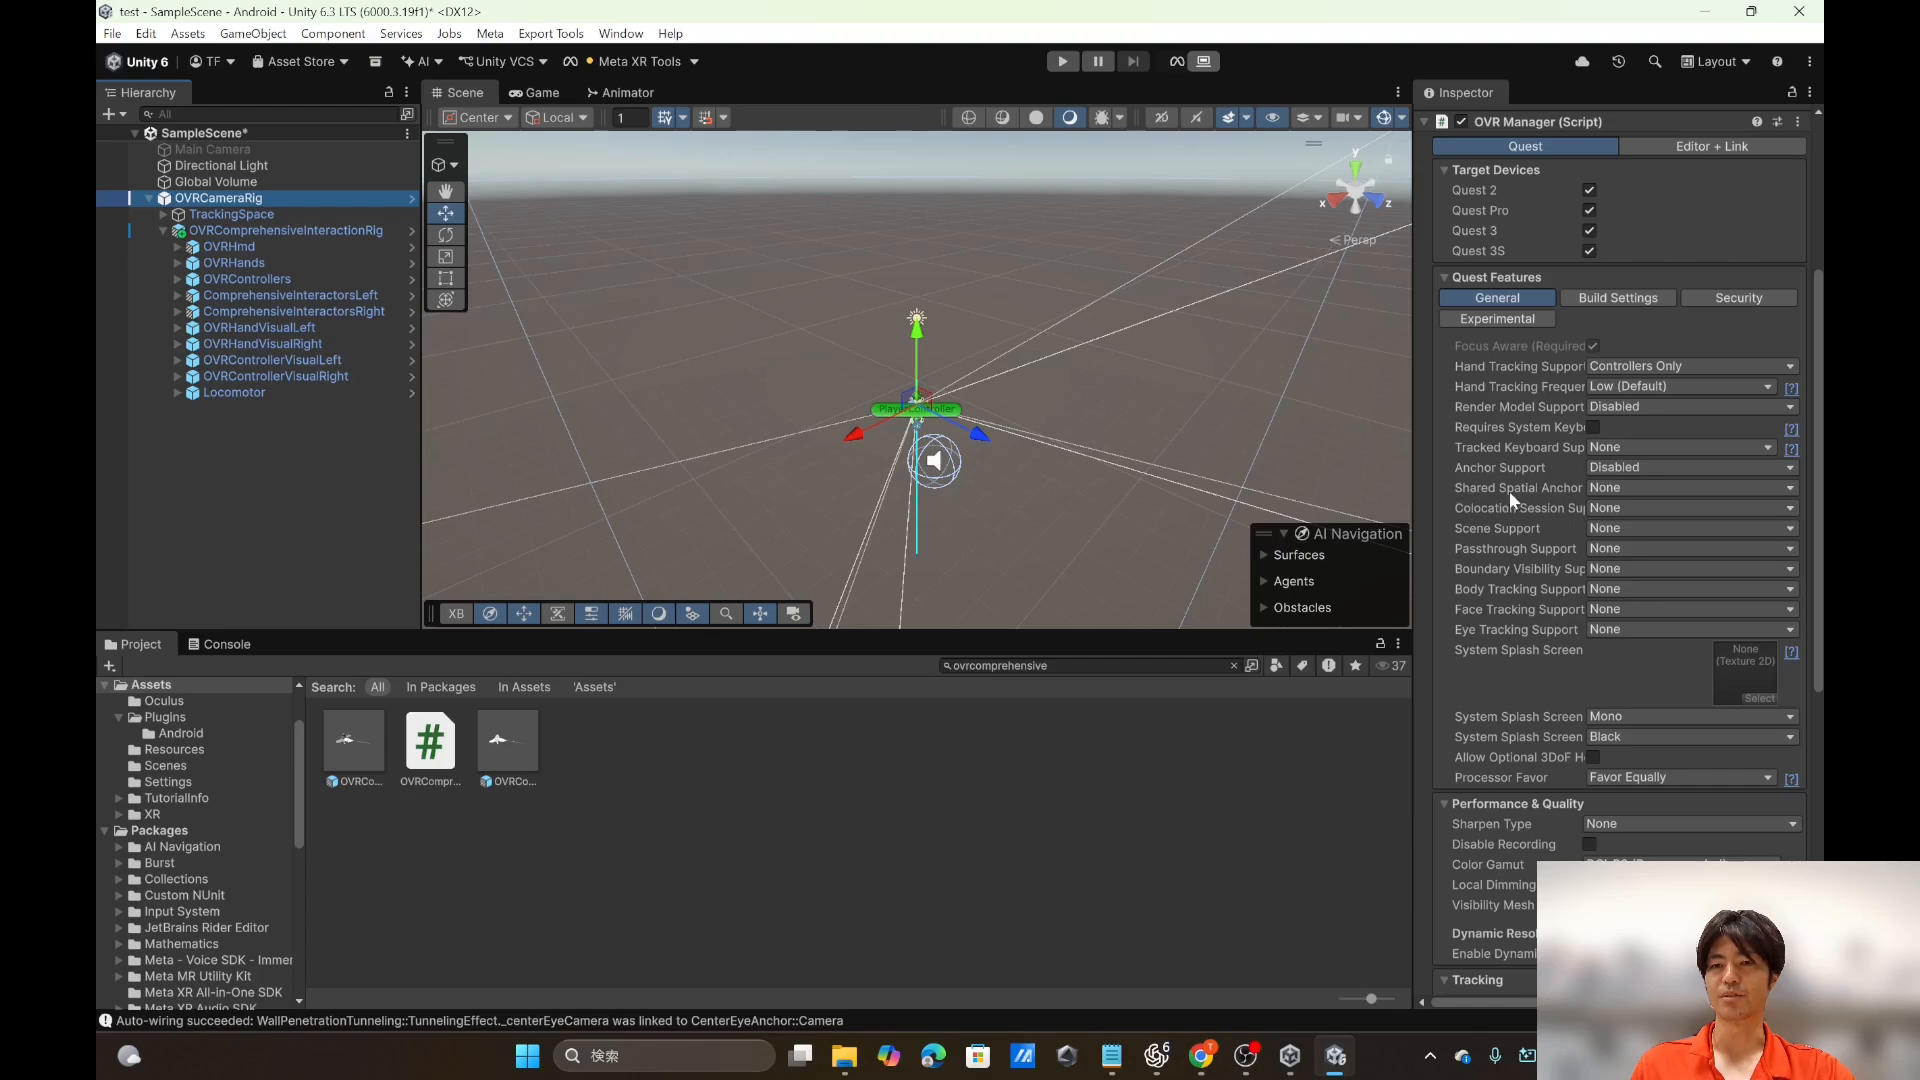Select the Scale tool in Scene
Viewport: 1920px width, 1080px height.
pos(446,257)
